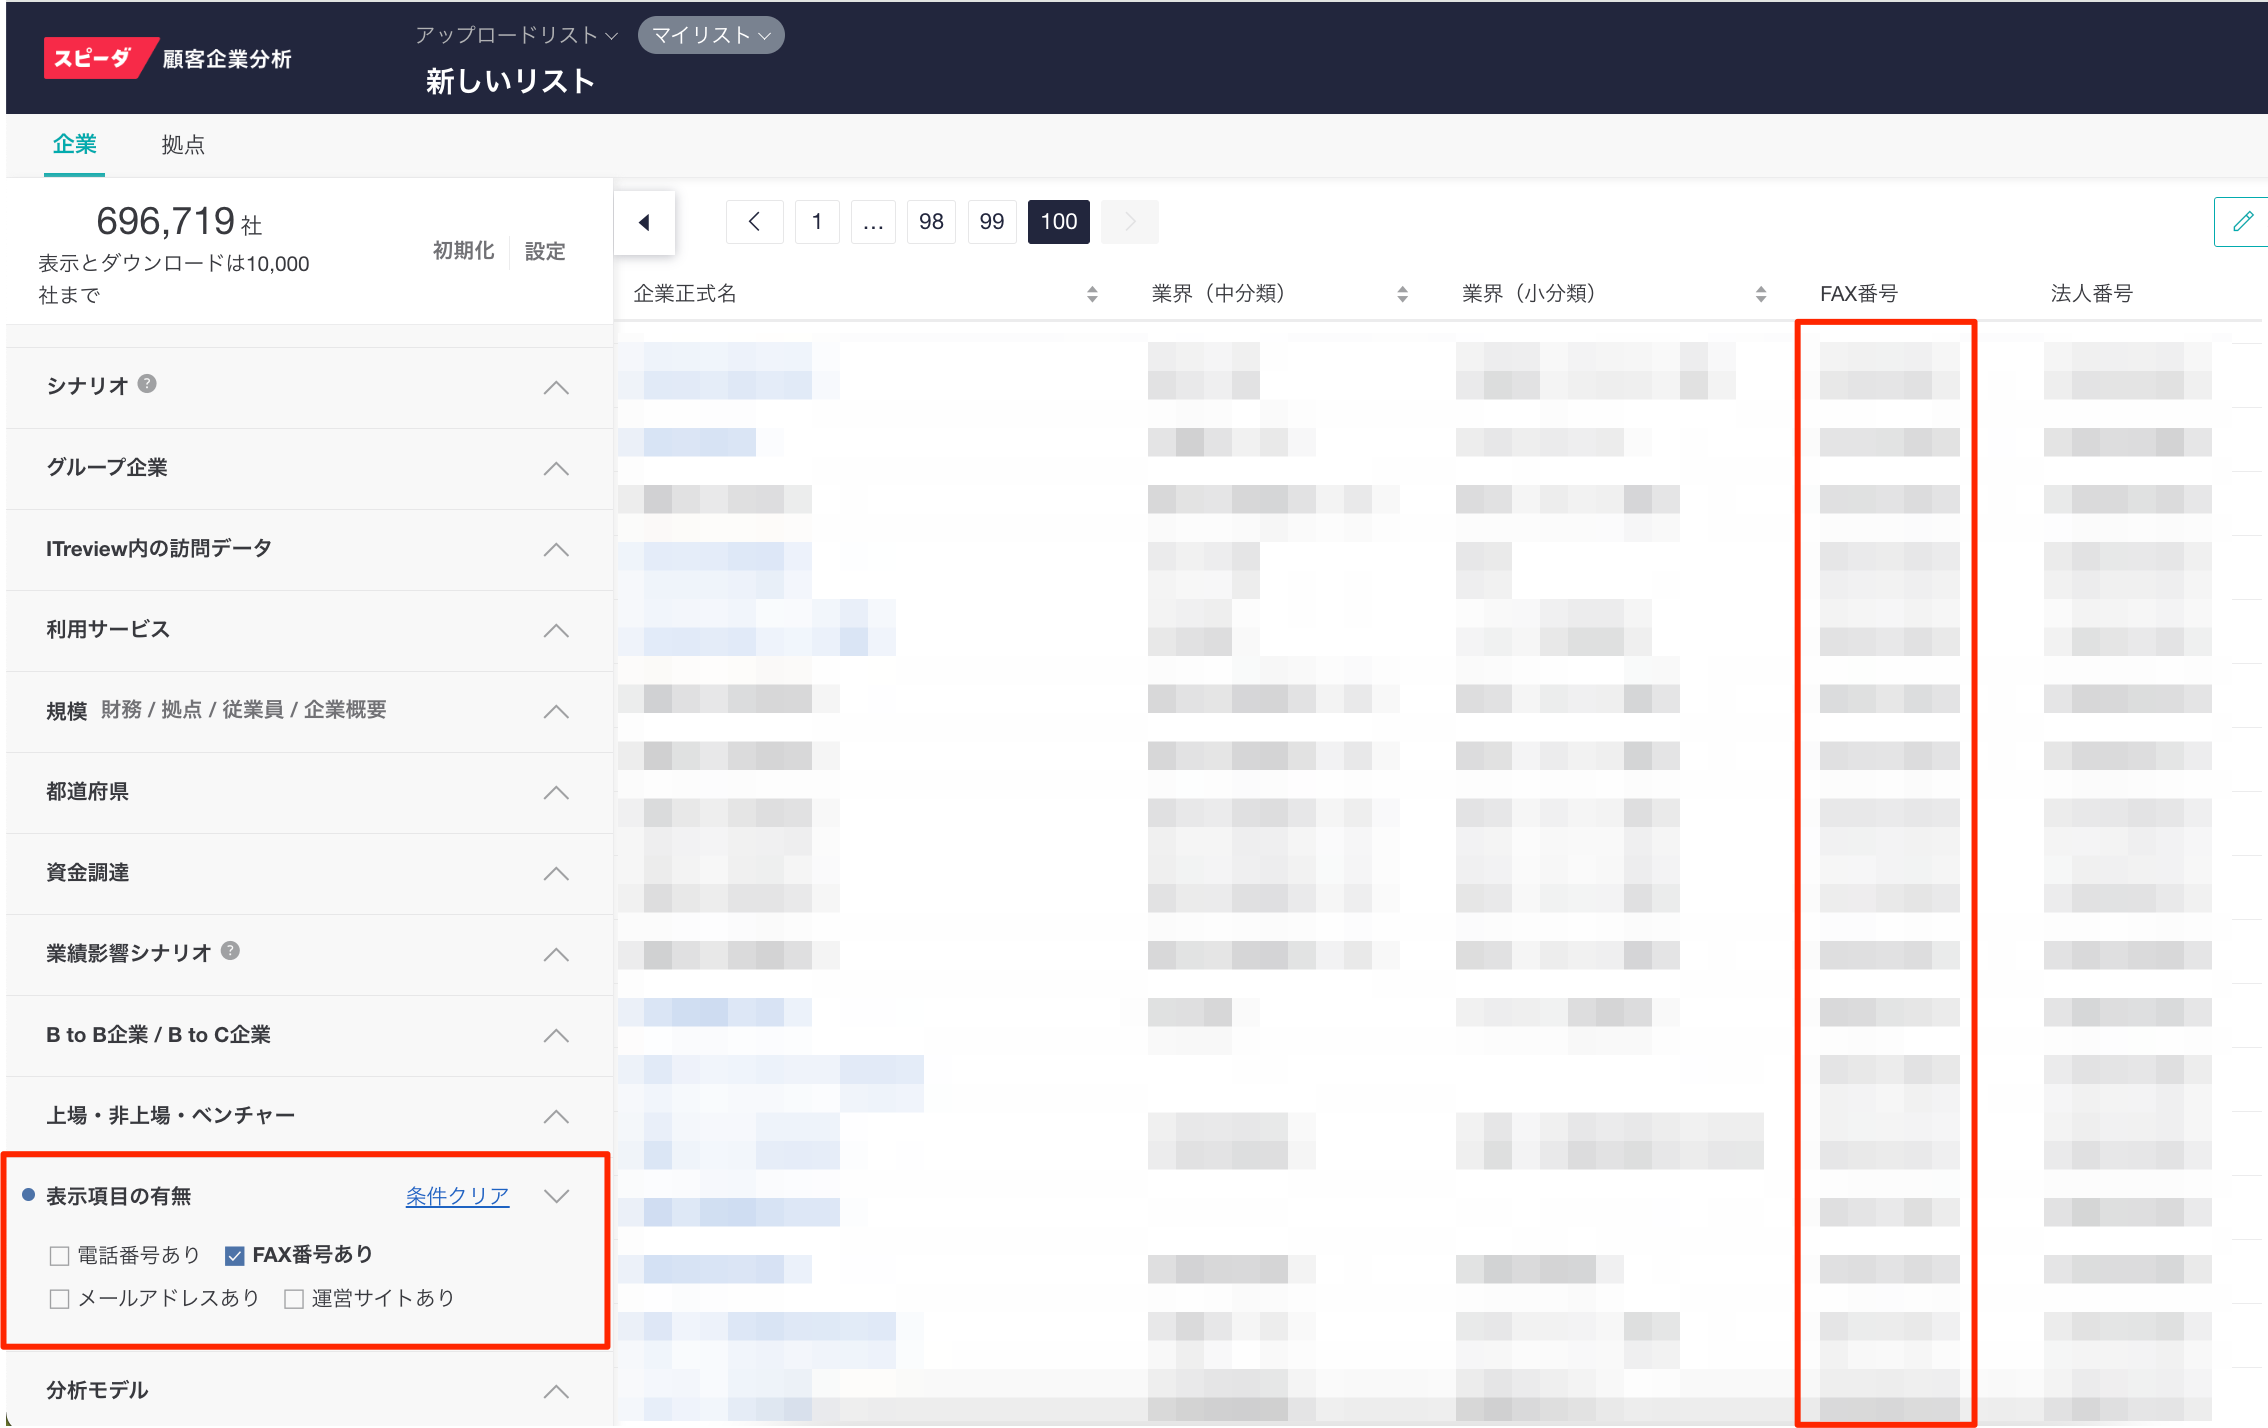Click the previous page arrow in pagination
The height and width of the screenshot is (1428, 2268).
coord(755,222)
